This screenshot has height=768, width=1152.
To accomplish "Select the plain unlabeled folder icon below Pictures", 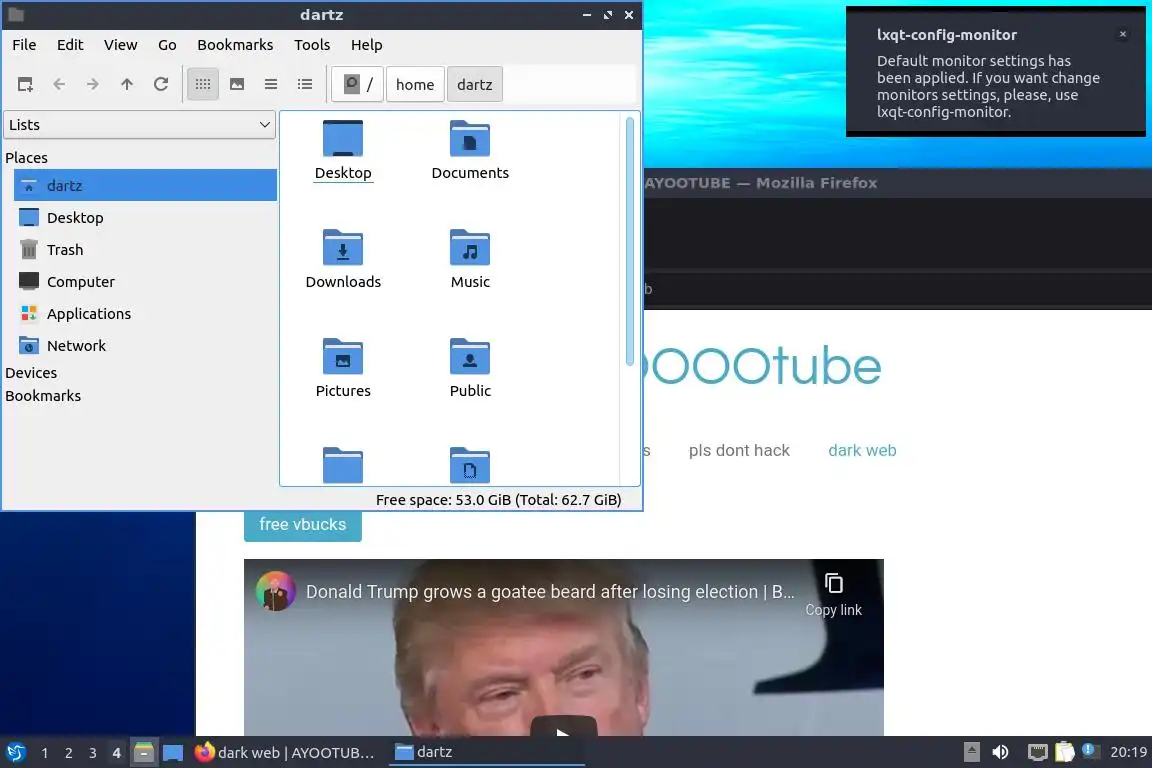I will click(343, 464).
